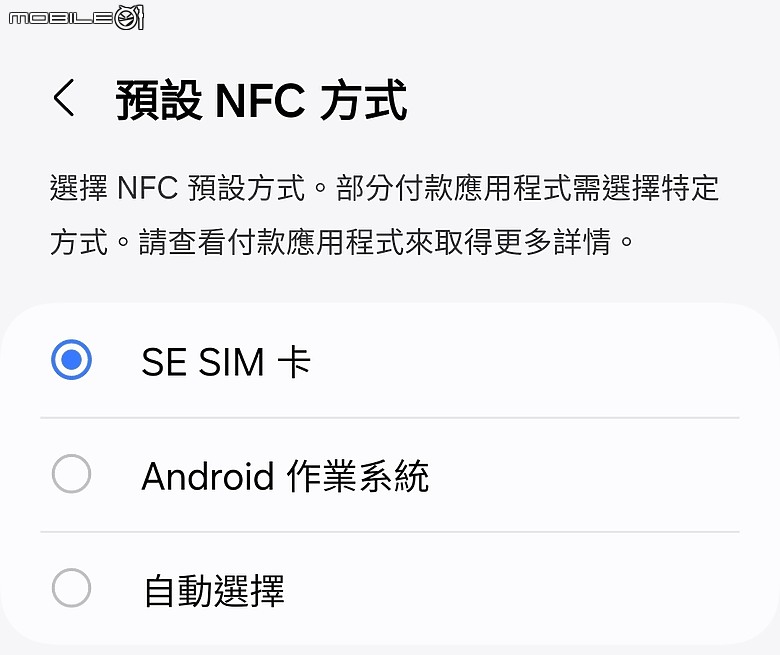Tap the 自動選擇 label text
Screen dimensions: 780x655
[214, 591]
